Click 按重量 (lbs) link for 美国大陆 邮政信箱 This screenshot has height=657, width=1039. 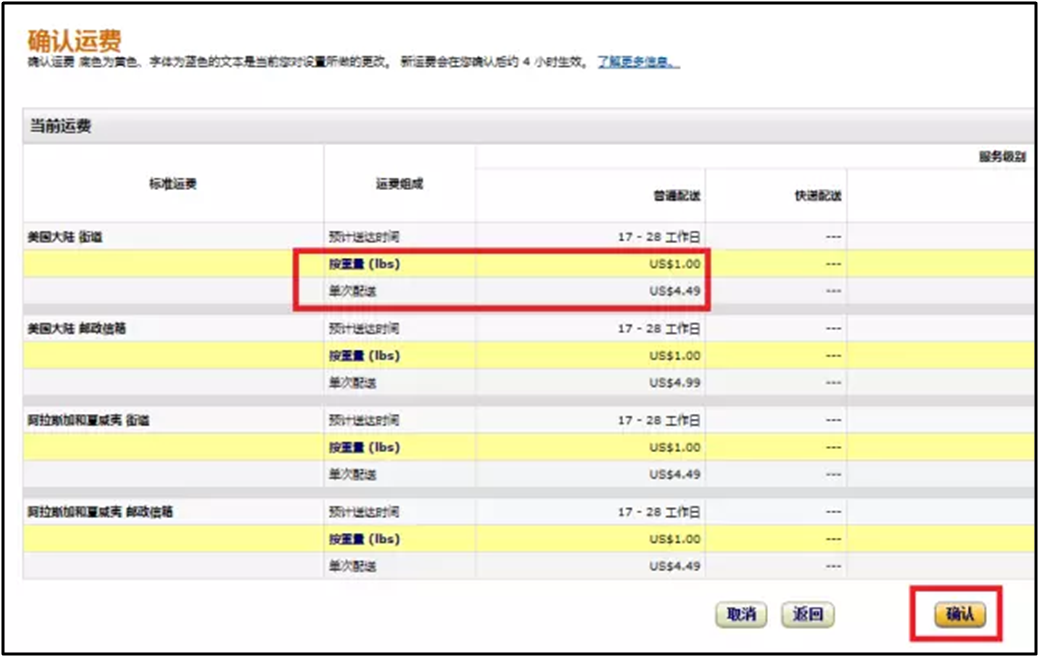click(366, 355)
